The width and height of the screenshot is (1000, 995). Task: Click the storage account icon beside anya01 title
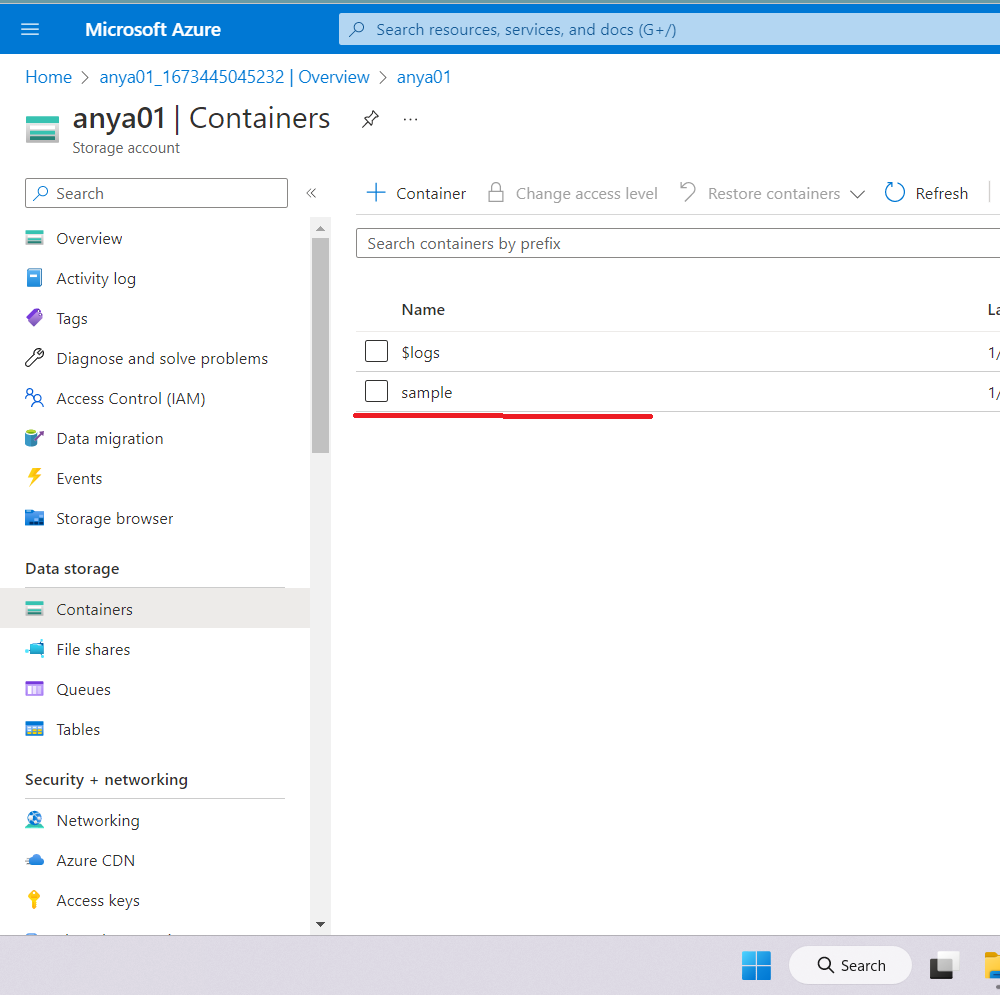click(42, 129)
